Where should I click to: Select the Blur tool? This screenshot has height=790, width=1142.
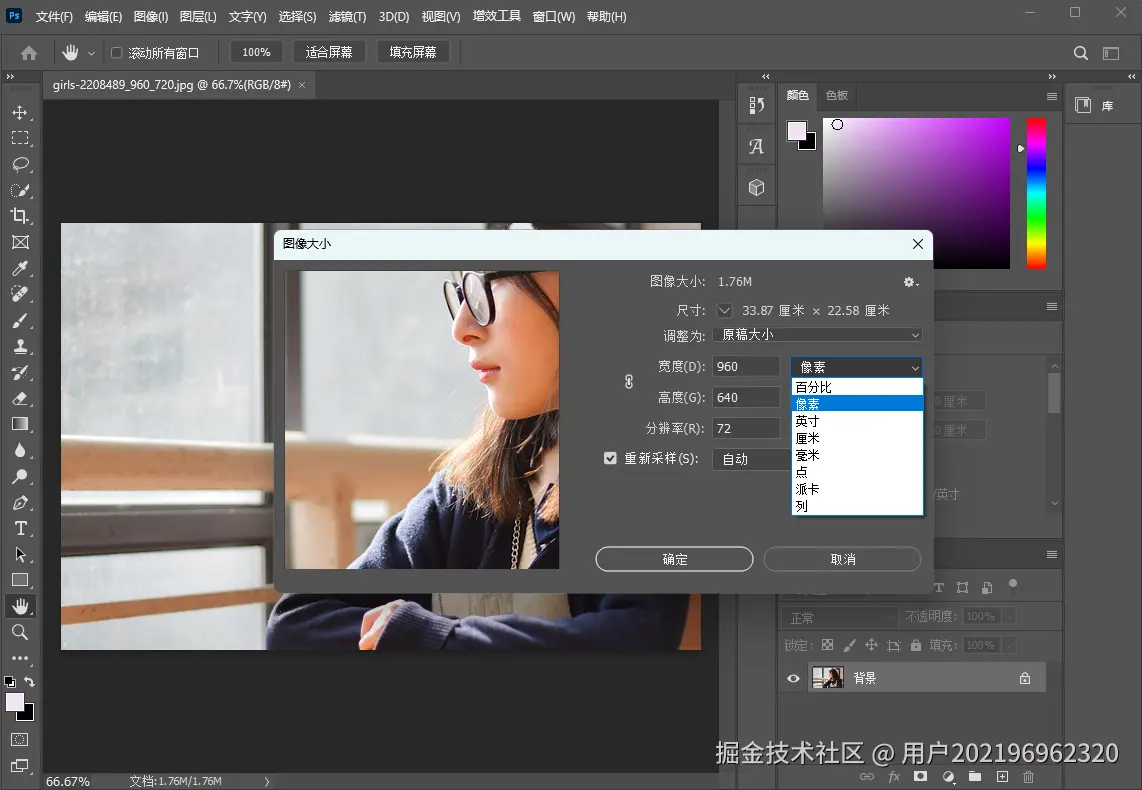20,451
